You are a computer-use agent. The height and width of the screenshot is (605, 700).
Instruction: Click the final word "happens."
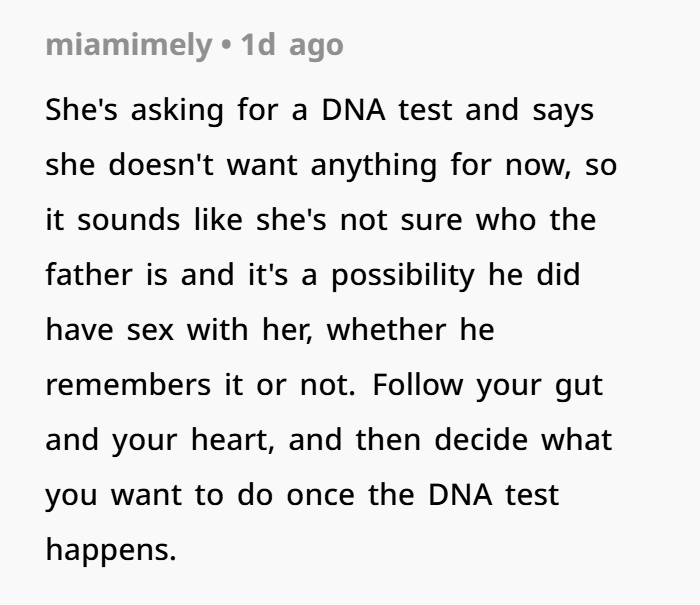pos(111,551)
